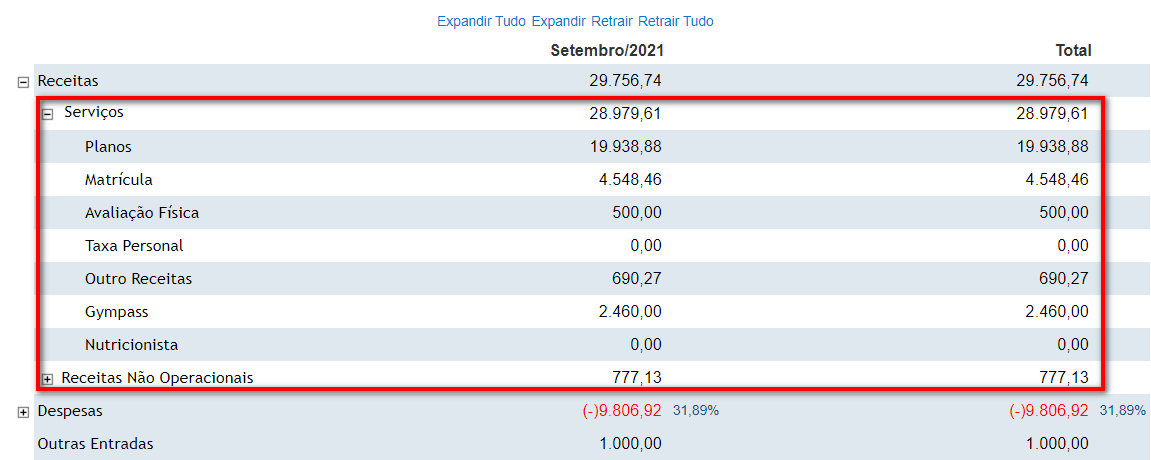This screenshot has width=1151, height=460.
Task: Click the Retrair Tudo link
Action: coord(676,21)
